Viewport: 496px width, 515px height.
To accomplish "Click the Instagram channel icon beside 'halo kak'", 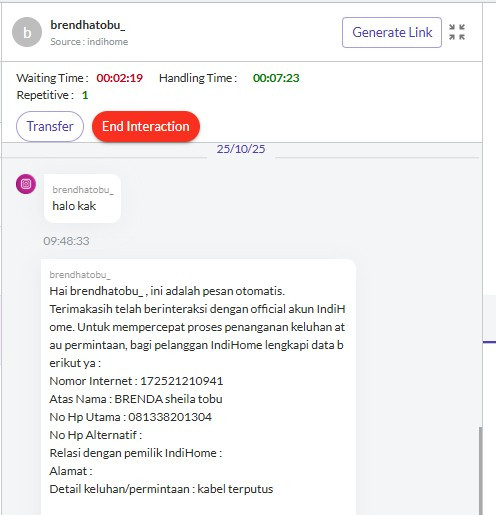I will click(26, 184).
